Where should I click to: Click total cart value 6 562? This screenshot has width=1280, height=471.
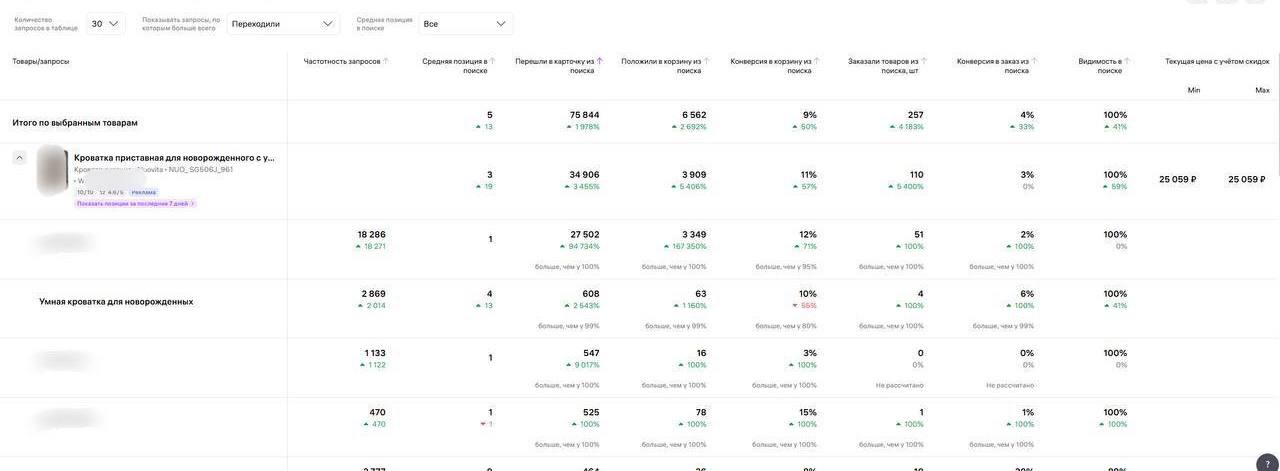click(694, 115)
